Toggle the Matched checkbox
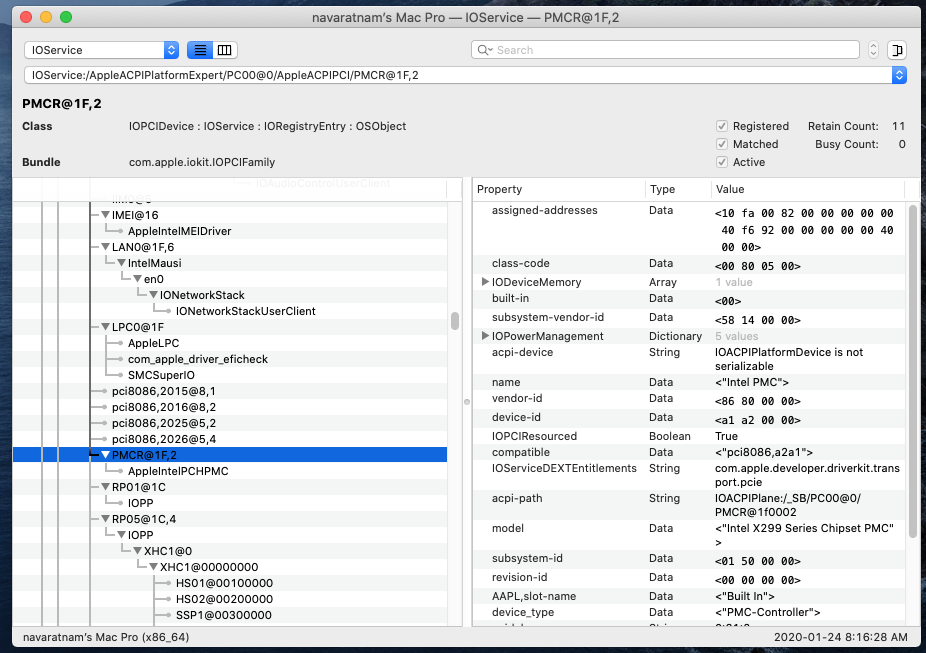The width and height of the screenshot is (926, 653). click(722, 144)
